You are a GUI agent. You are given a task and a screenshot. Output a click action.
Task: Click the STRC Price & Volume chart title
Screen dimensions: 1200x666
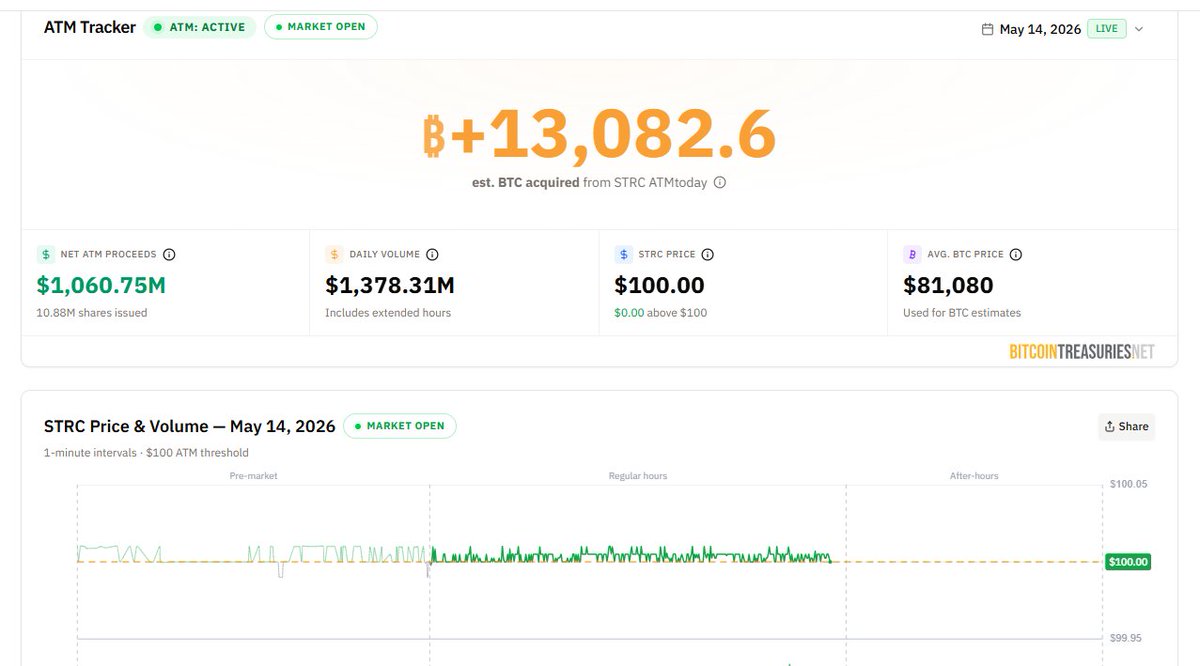pos(190,426)
